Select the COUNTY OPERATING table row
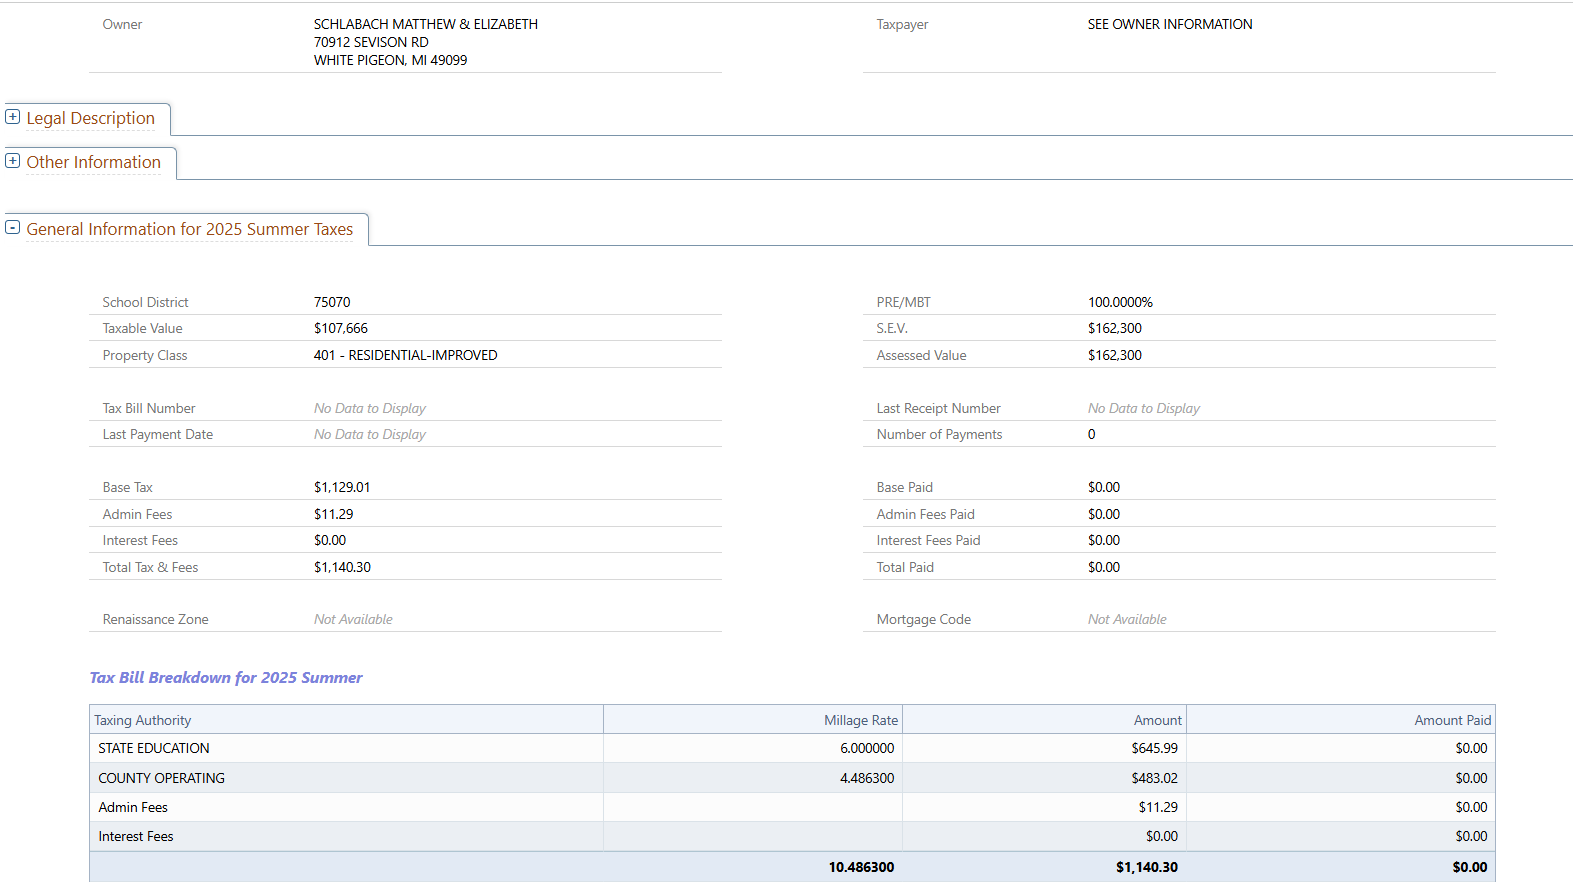Screen dimensions: 1573x882 pyautogui.click(x=161, y=778)
